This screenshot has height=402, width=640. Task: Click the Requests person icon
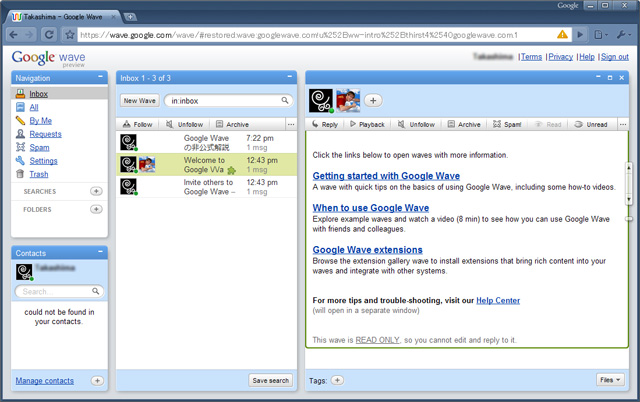click(x=20, y=133)
